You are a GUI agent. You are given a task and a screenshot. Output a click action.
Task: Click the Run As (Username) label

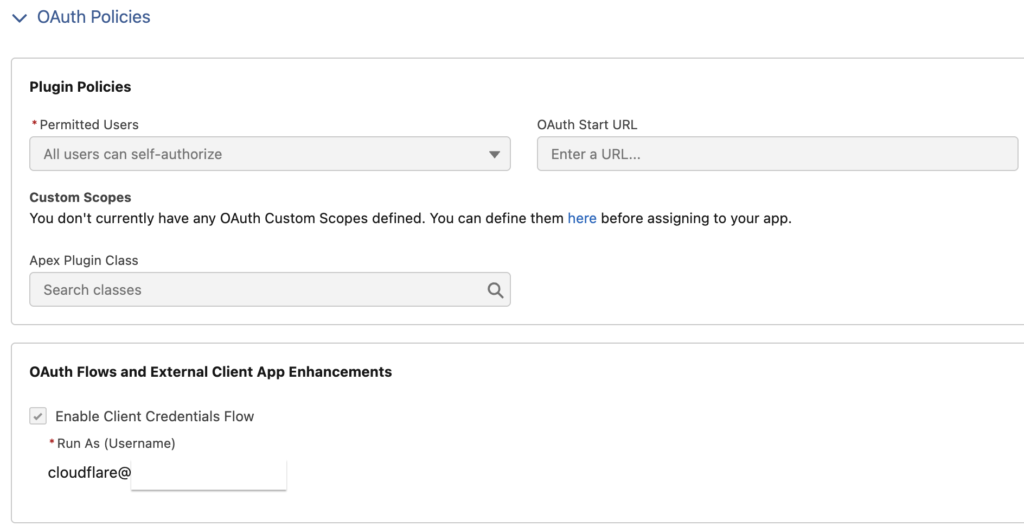coord(116,443)
